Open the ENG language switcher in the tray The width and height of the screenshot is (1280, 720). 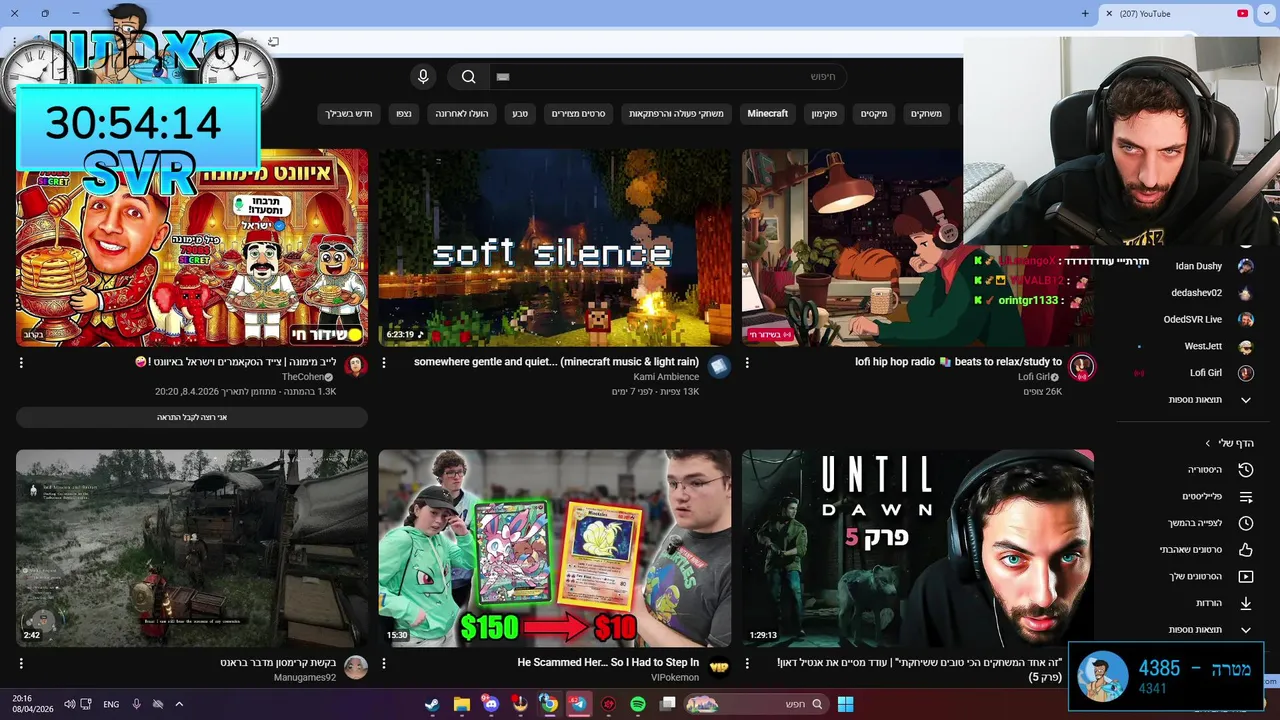coord(111,704)
